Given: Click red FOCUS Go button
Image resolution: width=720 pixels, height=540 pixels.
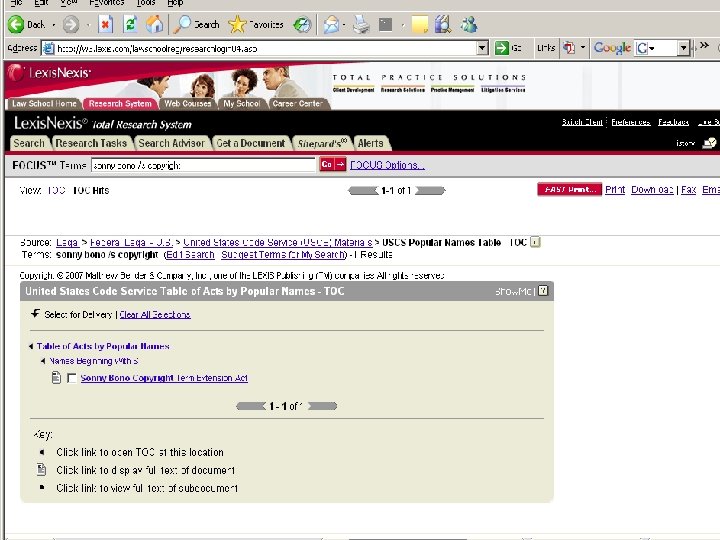Looking at the screenshot, I should [333, 164].
